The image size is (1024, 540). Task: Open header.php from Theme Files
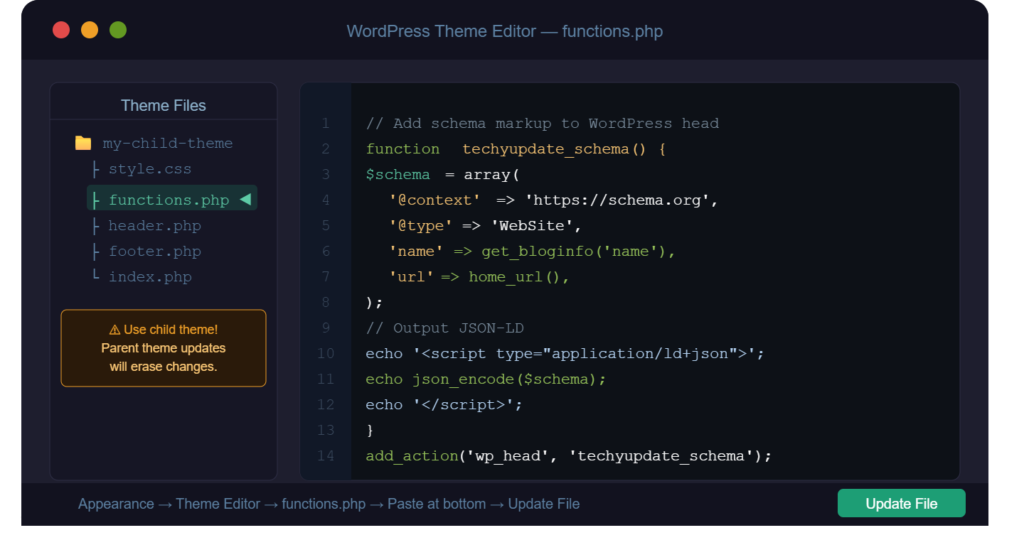tap(154, 226)
